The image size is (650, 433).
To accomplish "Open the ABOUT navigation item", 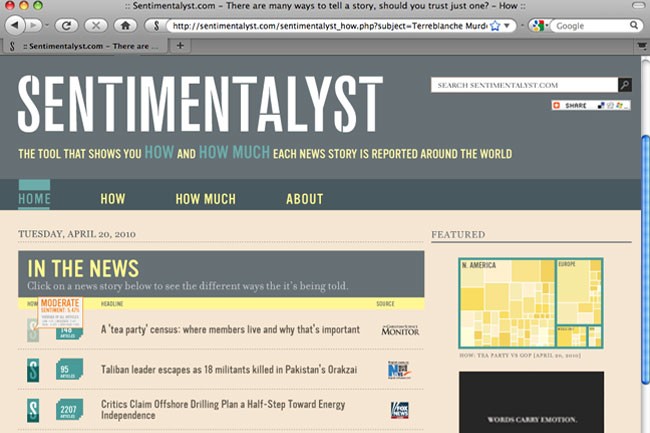I will (x=305, y=199).
